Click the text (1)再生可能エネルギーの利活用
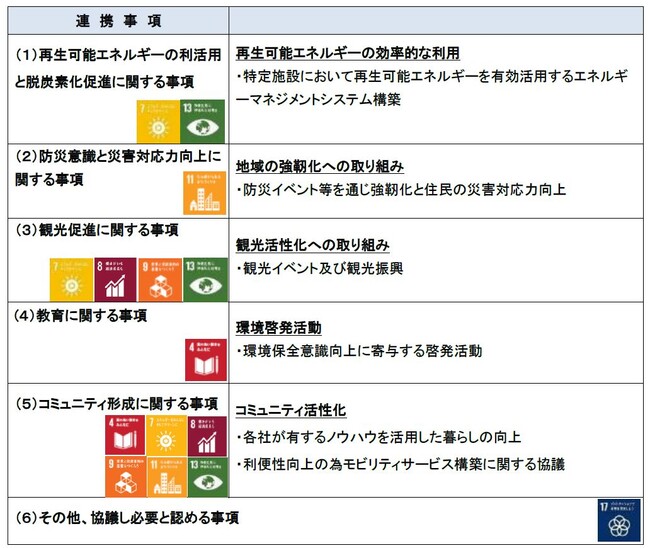The width and height of the screenshot is (650, 548). (118, 55)
